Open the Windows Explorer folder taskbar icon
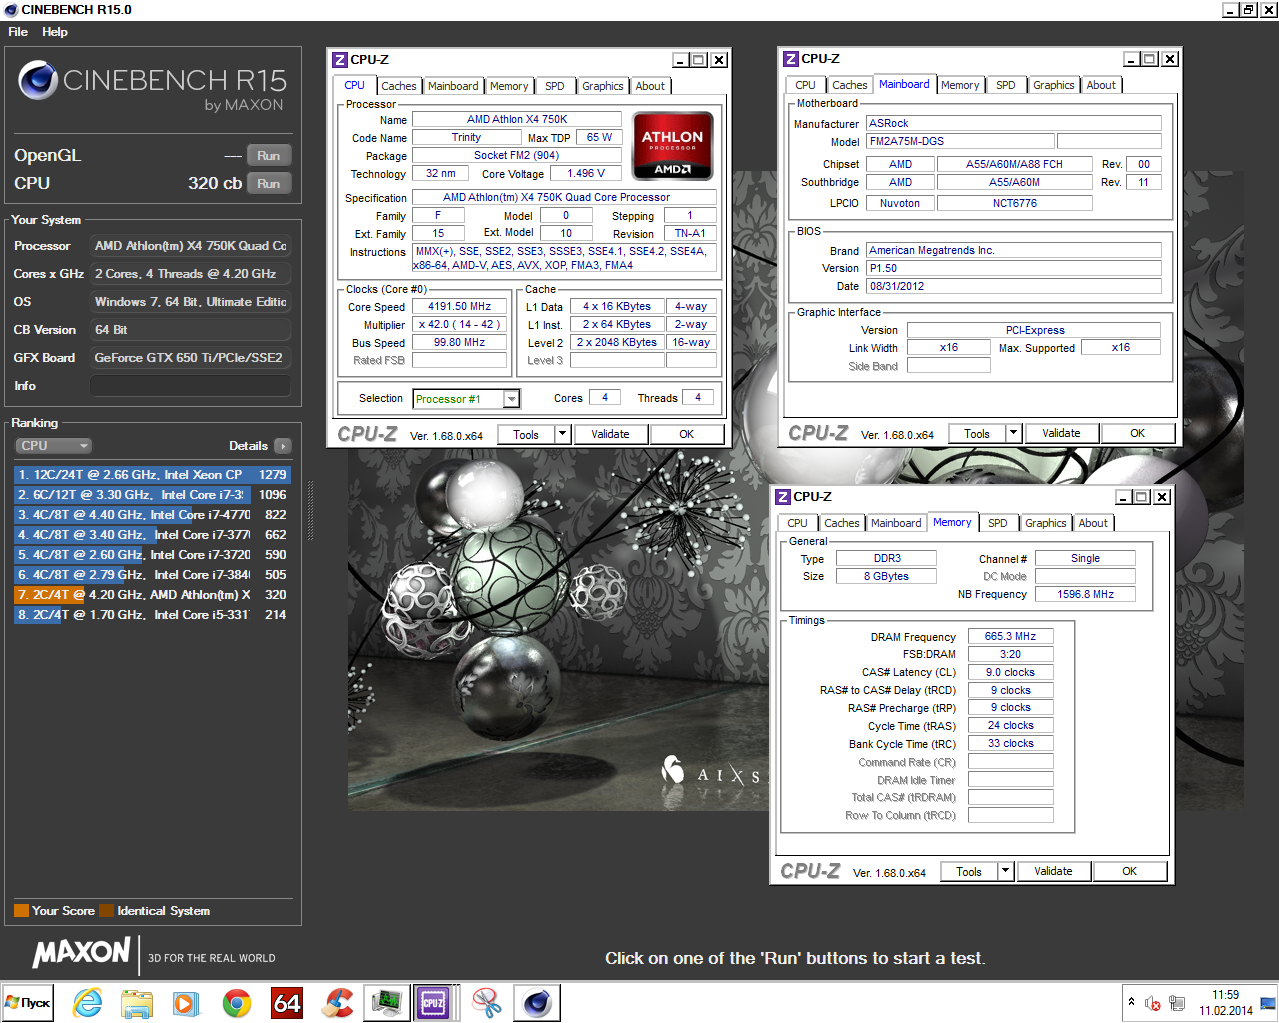 pyautogui.click(x=137, y=1002)
